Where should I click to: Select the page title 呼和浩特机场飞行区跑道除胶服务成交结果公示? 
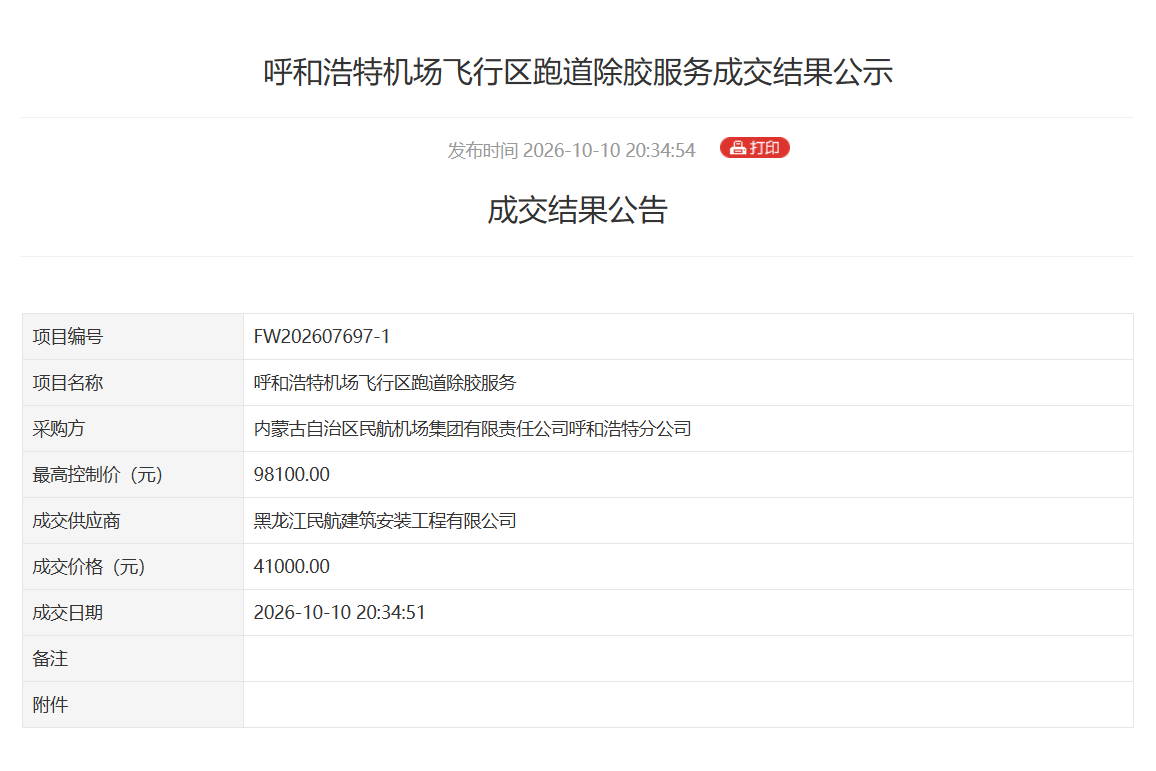click(x=578, y=72)
